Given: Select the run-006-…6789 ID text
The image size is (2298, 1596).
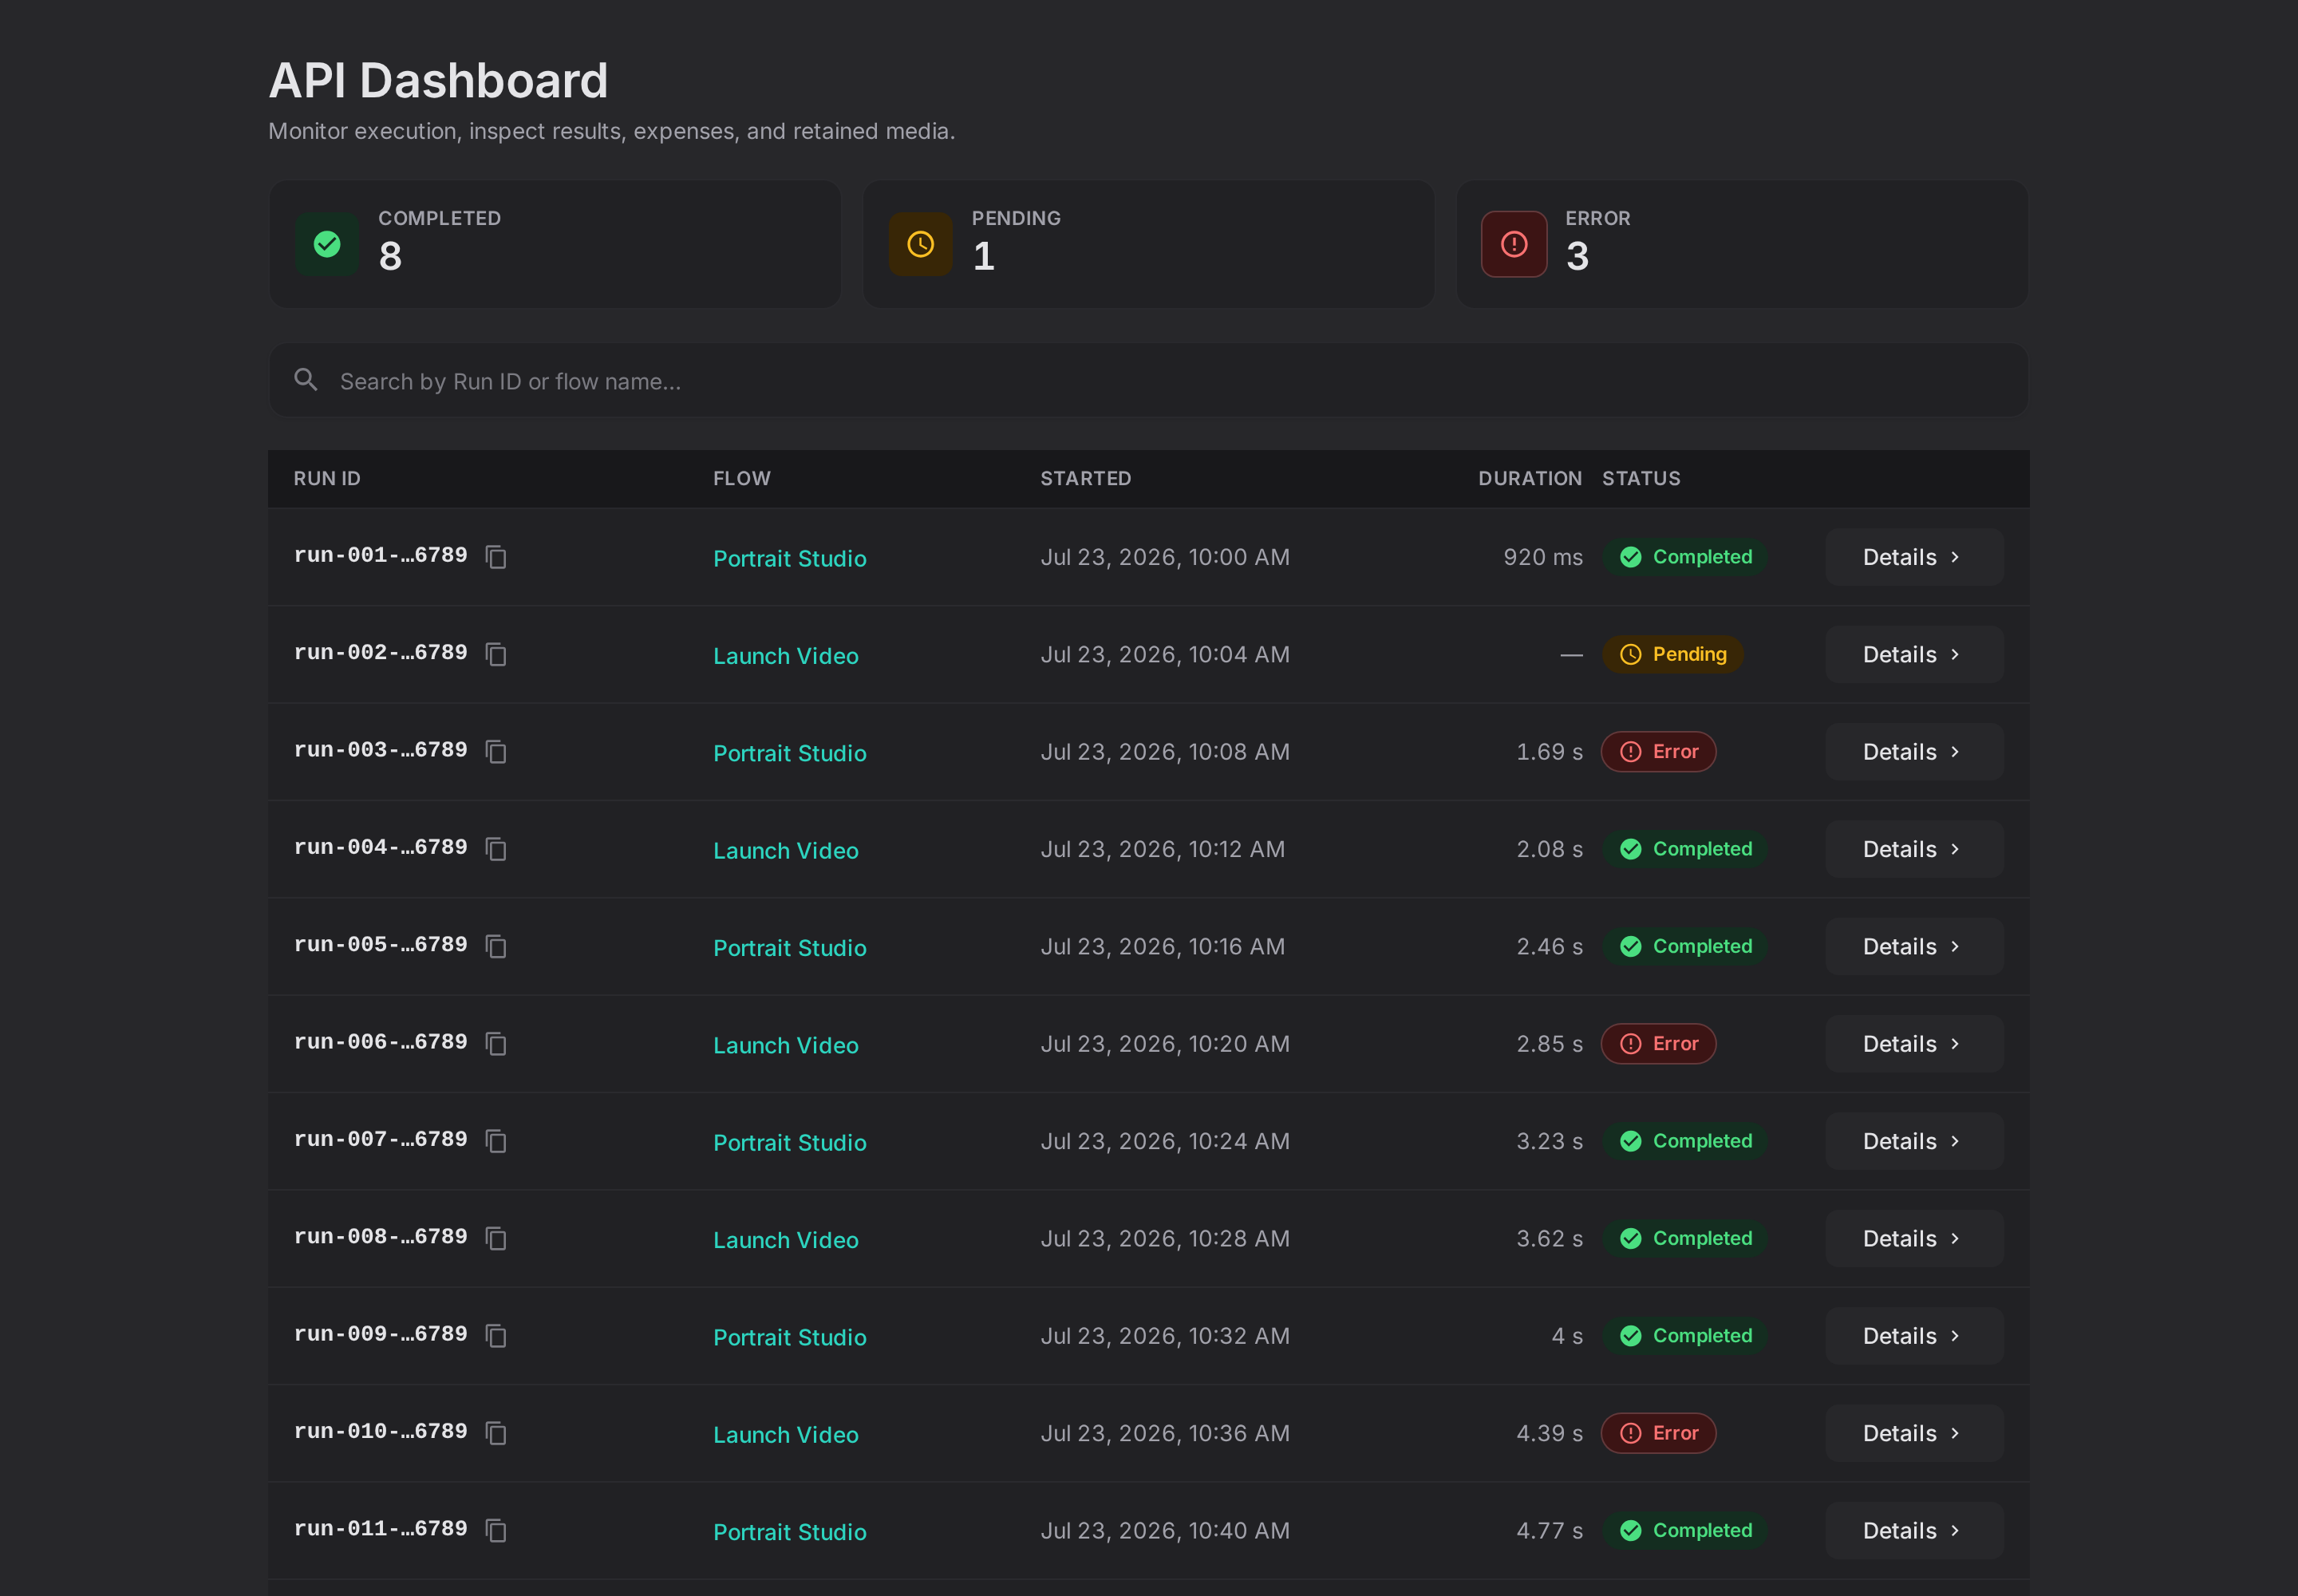Looking at the screenshot, I should tap(380, 1042).
